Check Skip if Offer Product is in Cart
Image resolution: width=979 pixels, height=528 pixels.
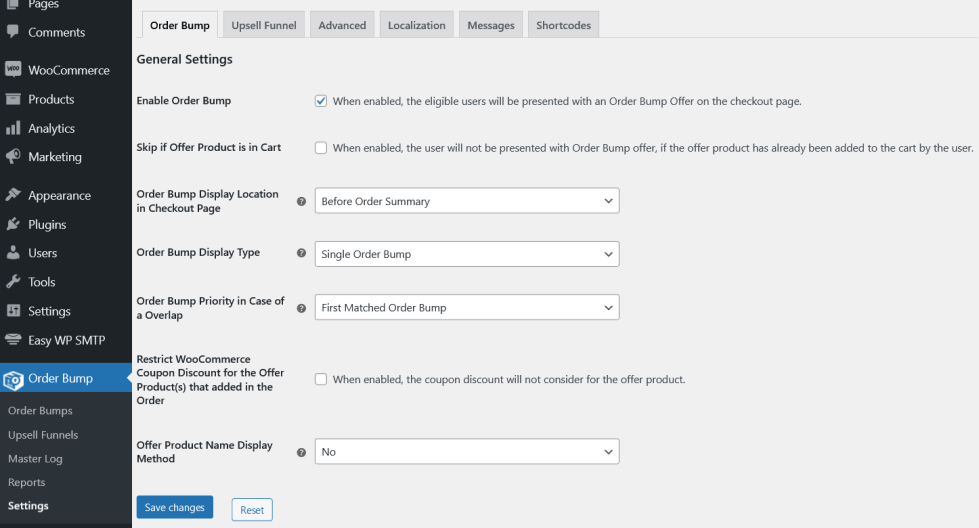coord(321,148)
